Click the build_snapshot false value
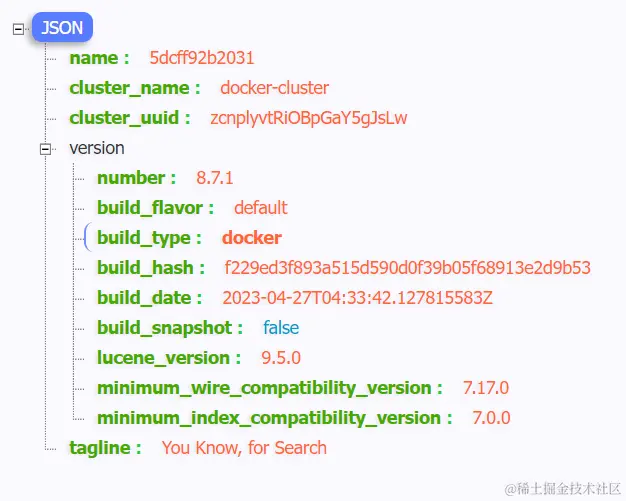The height and width of the screenshot is (501, 626). [x=281, y=328]
